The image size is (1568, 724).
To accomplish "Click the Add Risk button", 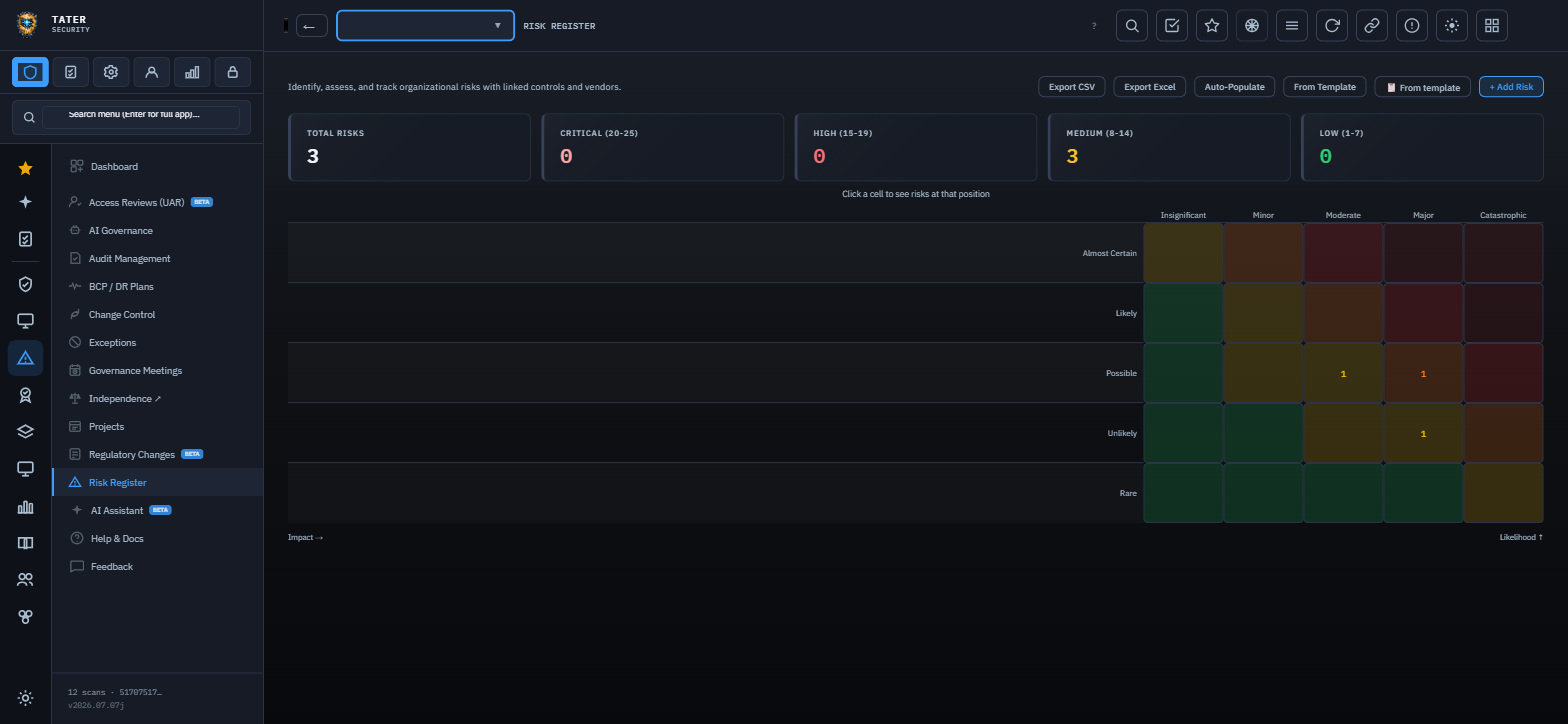I will (1511, 87).
